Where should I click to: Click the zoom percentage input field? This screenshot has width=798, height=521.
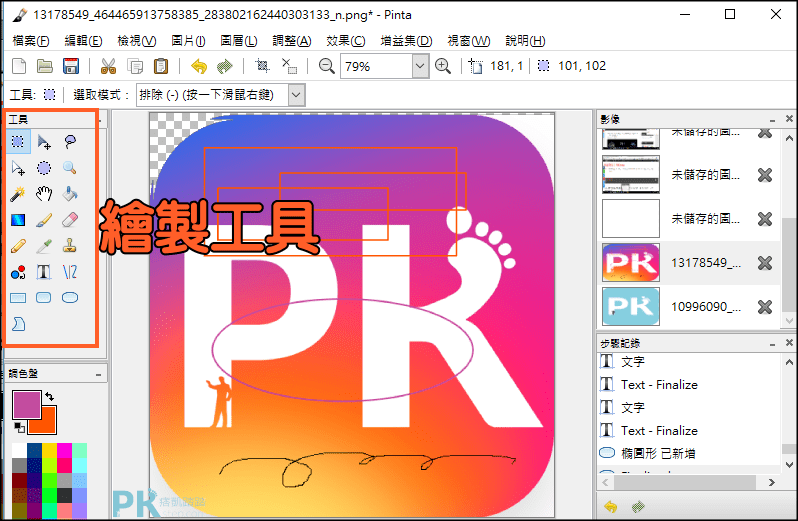[x=377, y=66]
